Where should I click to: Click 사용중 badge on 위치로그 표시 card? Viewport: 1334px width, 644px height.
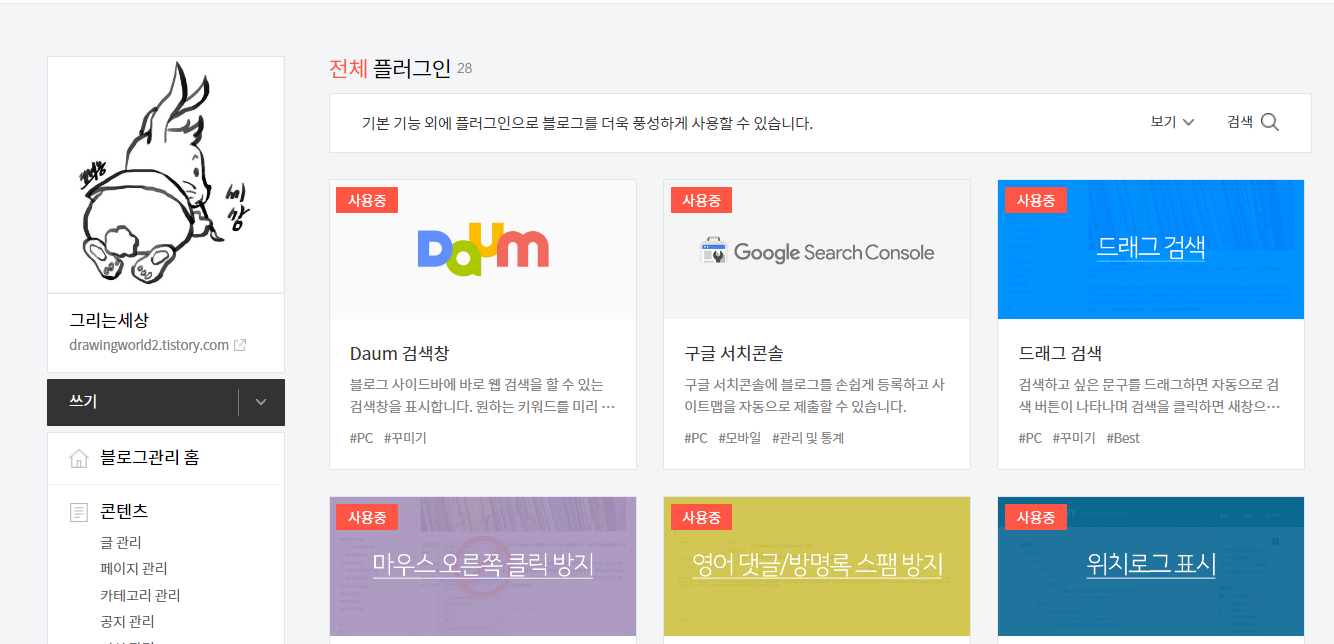[x=1036, y=517]
